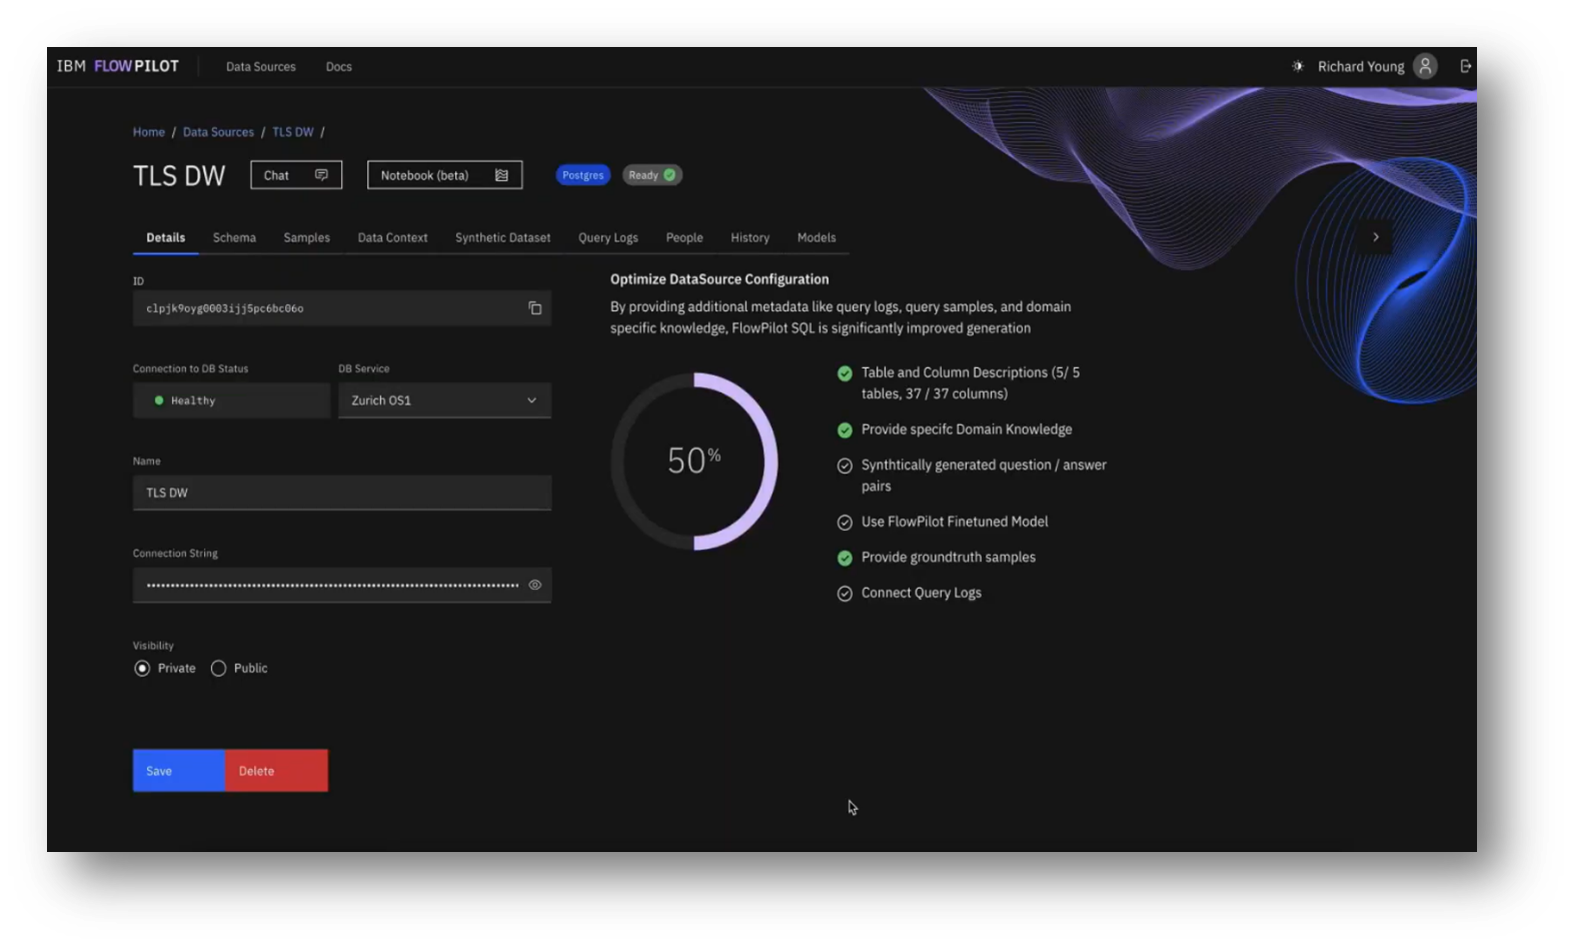Select the Public visibility radio button
The height and width of the screenshot is (947, 1572).
218,668
